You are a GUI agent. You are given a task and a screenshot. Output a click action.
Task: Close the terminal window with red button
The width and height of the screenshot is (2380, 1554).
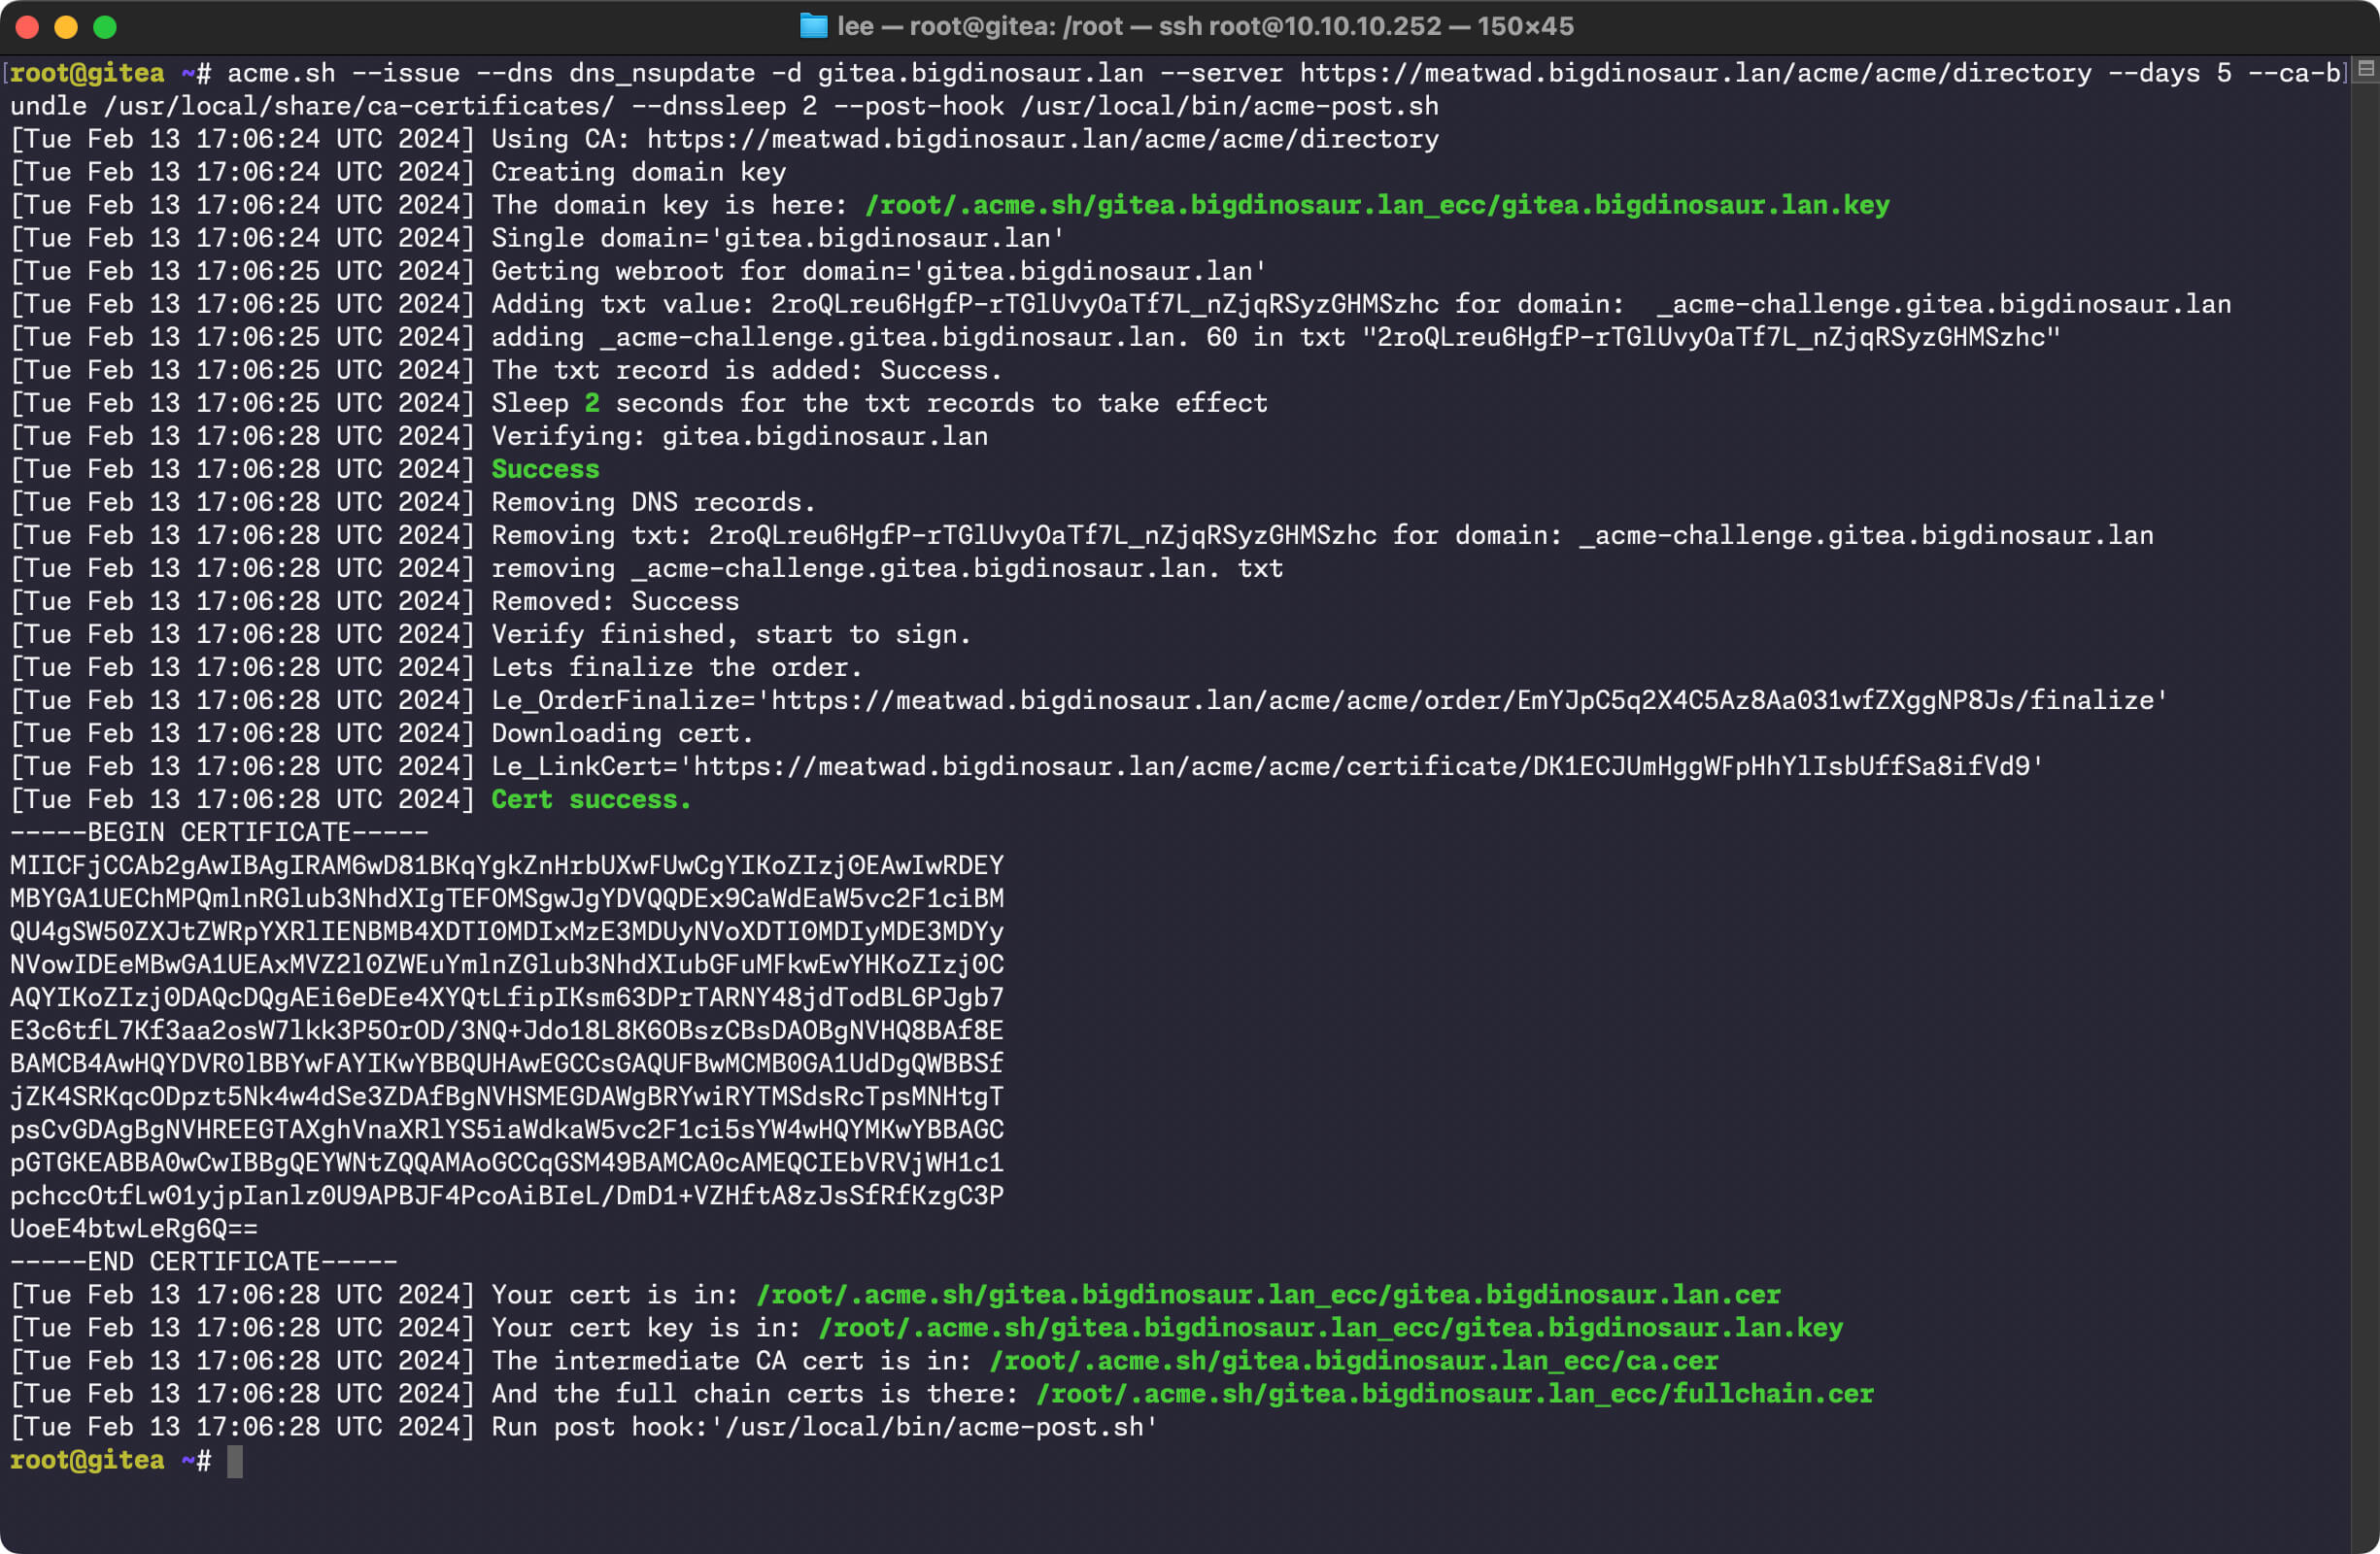28,27
